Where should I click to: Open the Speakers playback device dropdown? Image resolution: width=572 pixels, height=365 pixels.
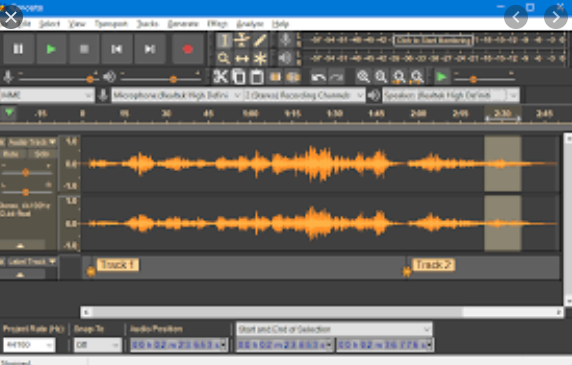click(x=451, y=96)
